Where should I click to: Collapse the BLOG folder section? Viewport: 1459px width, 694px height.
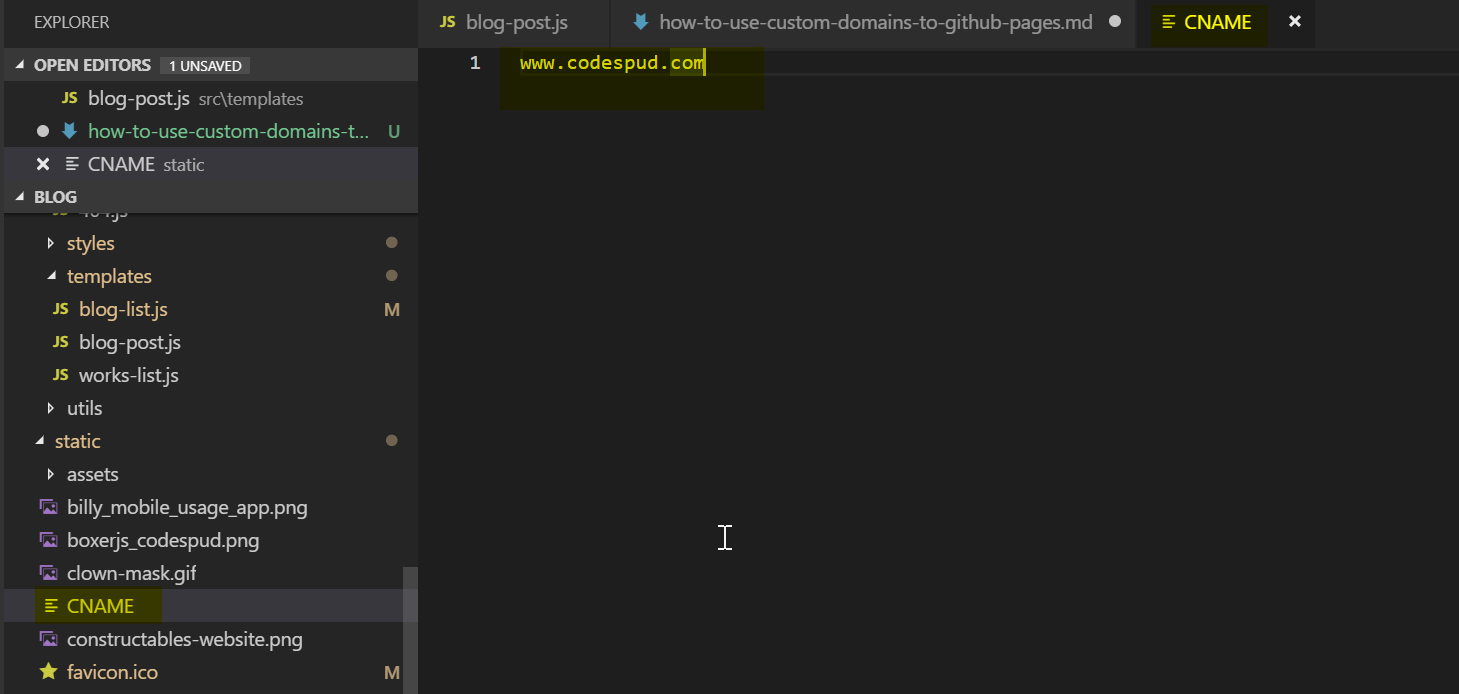pos(21,197)
